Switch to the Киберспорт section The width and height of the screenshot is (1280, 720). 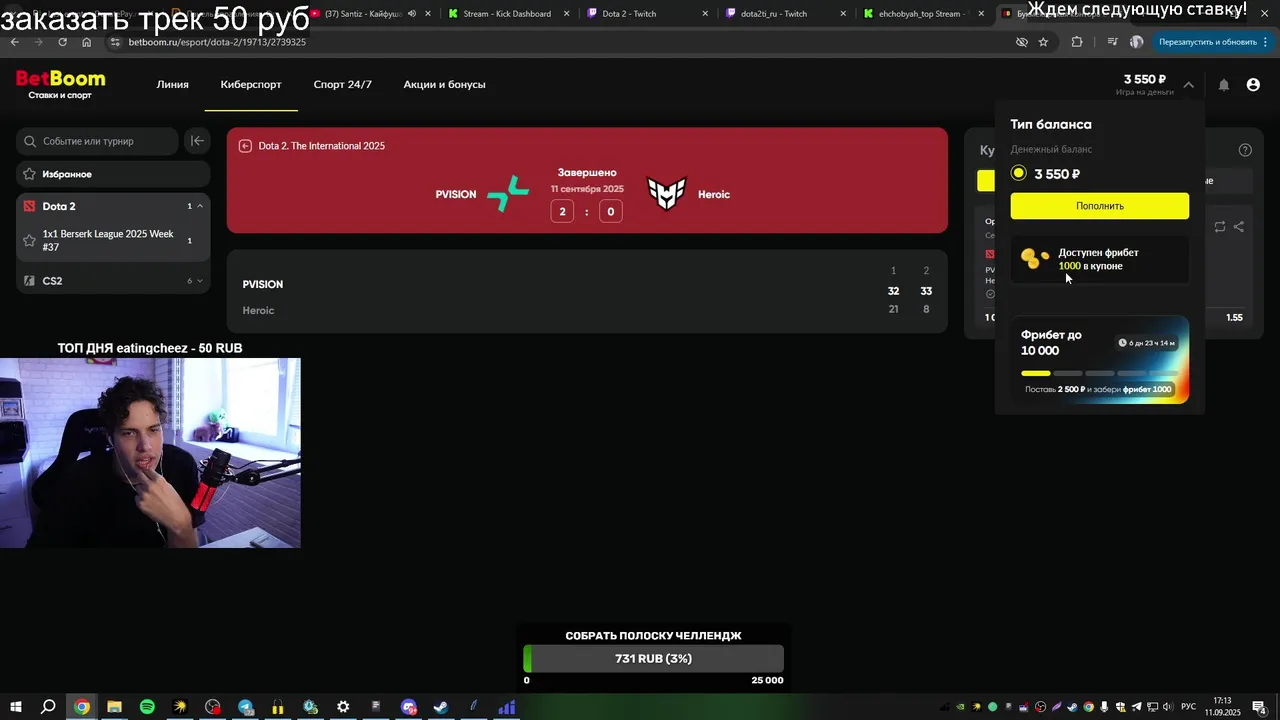(251, 85)
